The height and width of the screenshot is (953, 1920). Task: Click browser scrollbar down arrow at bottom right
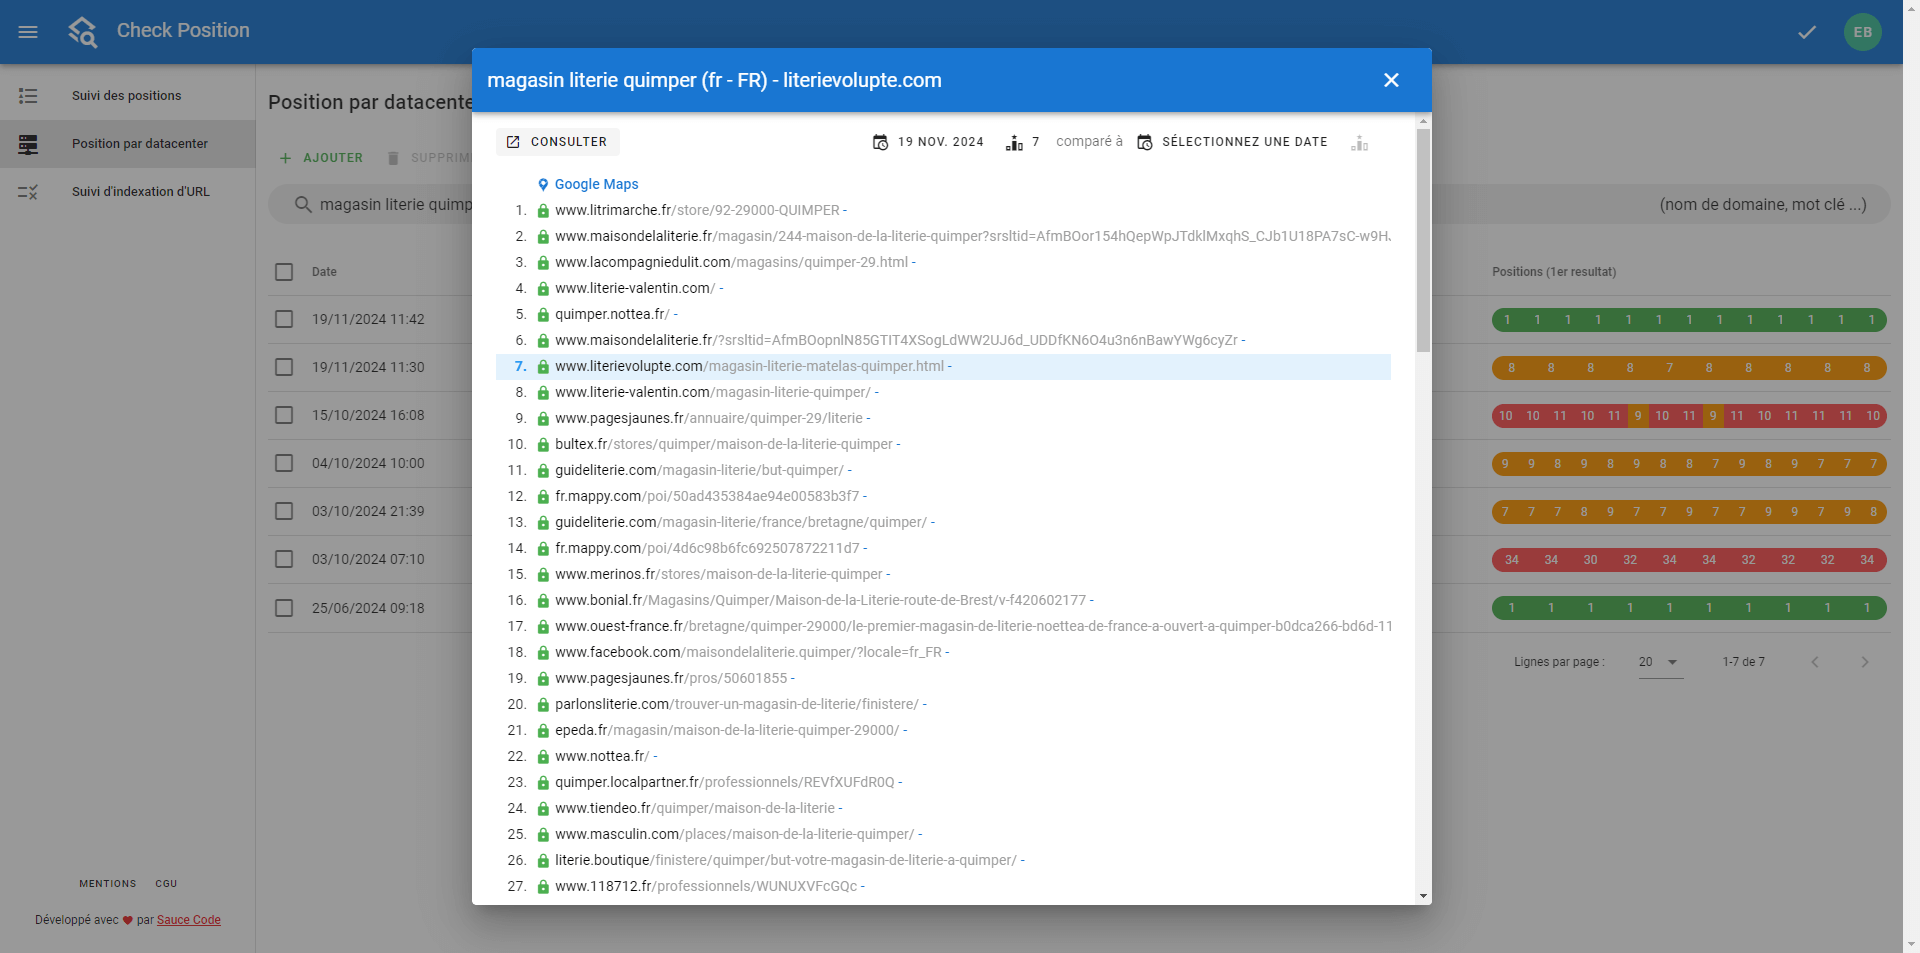[x=1911, y=944]
